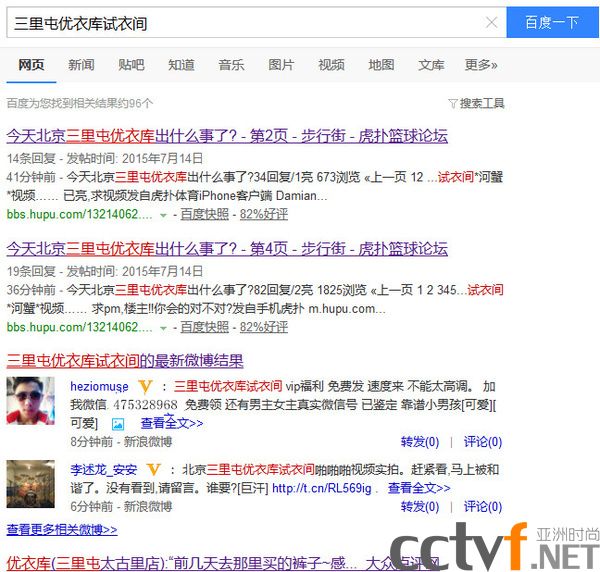Open 百度快照 for the first result

pos(205,214)
